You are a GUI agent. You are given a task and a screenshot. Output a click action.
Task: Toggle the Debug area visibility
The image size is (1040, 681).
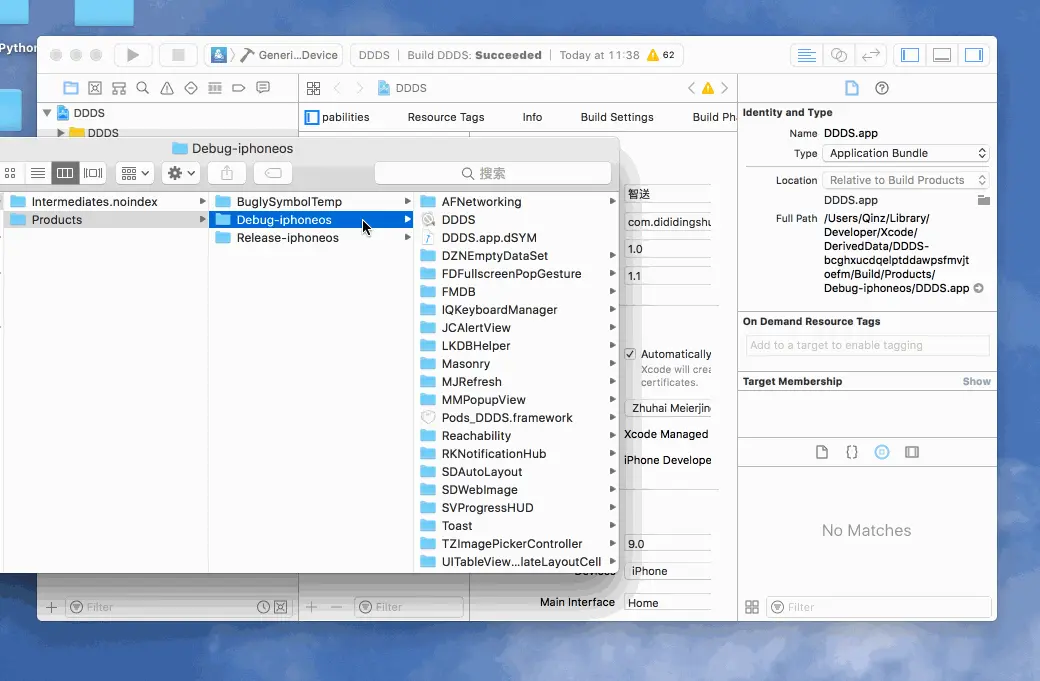(x=942, y=55)
